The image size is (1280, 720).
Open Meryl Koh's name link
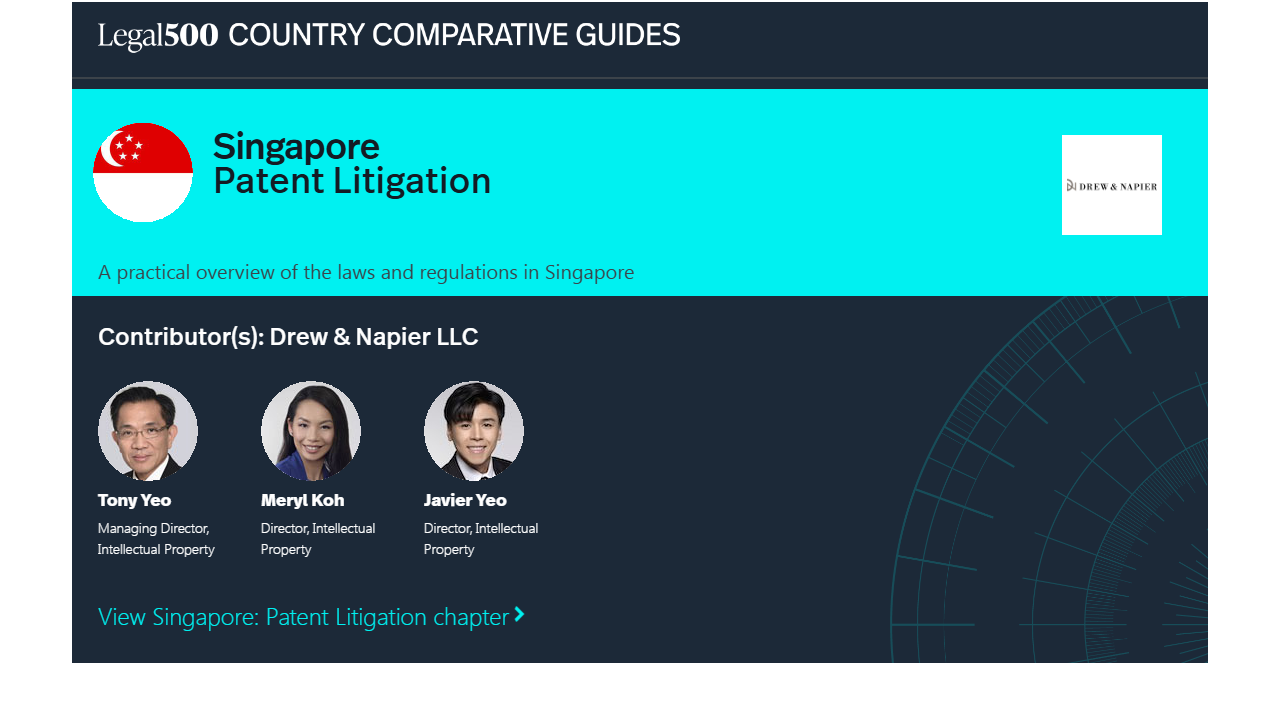(x=302, y=500)
